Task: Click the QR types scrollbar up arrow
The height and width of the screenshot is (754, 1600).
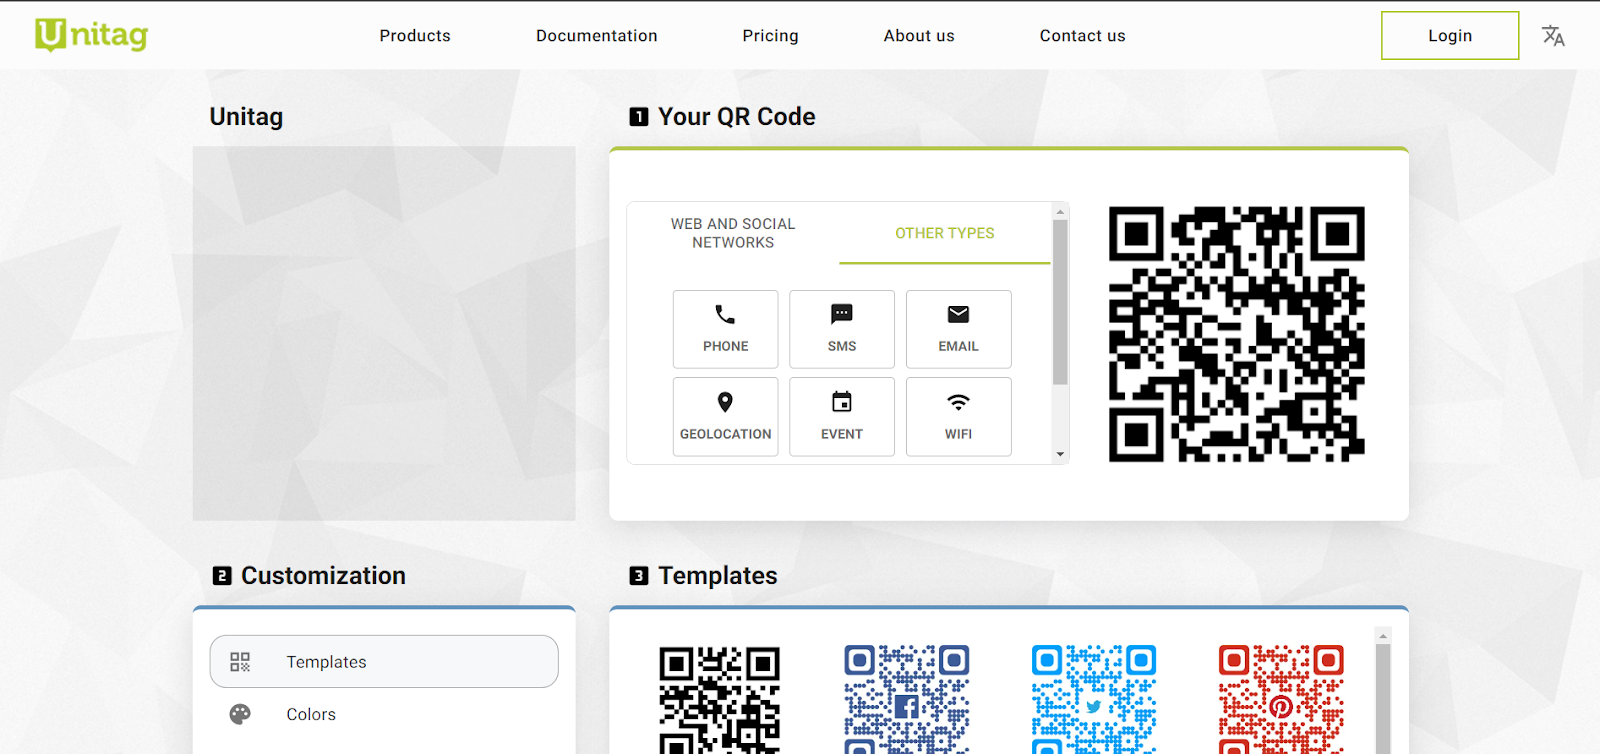Action: pos(1060,211)
